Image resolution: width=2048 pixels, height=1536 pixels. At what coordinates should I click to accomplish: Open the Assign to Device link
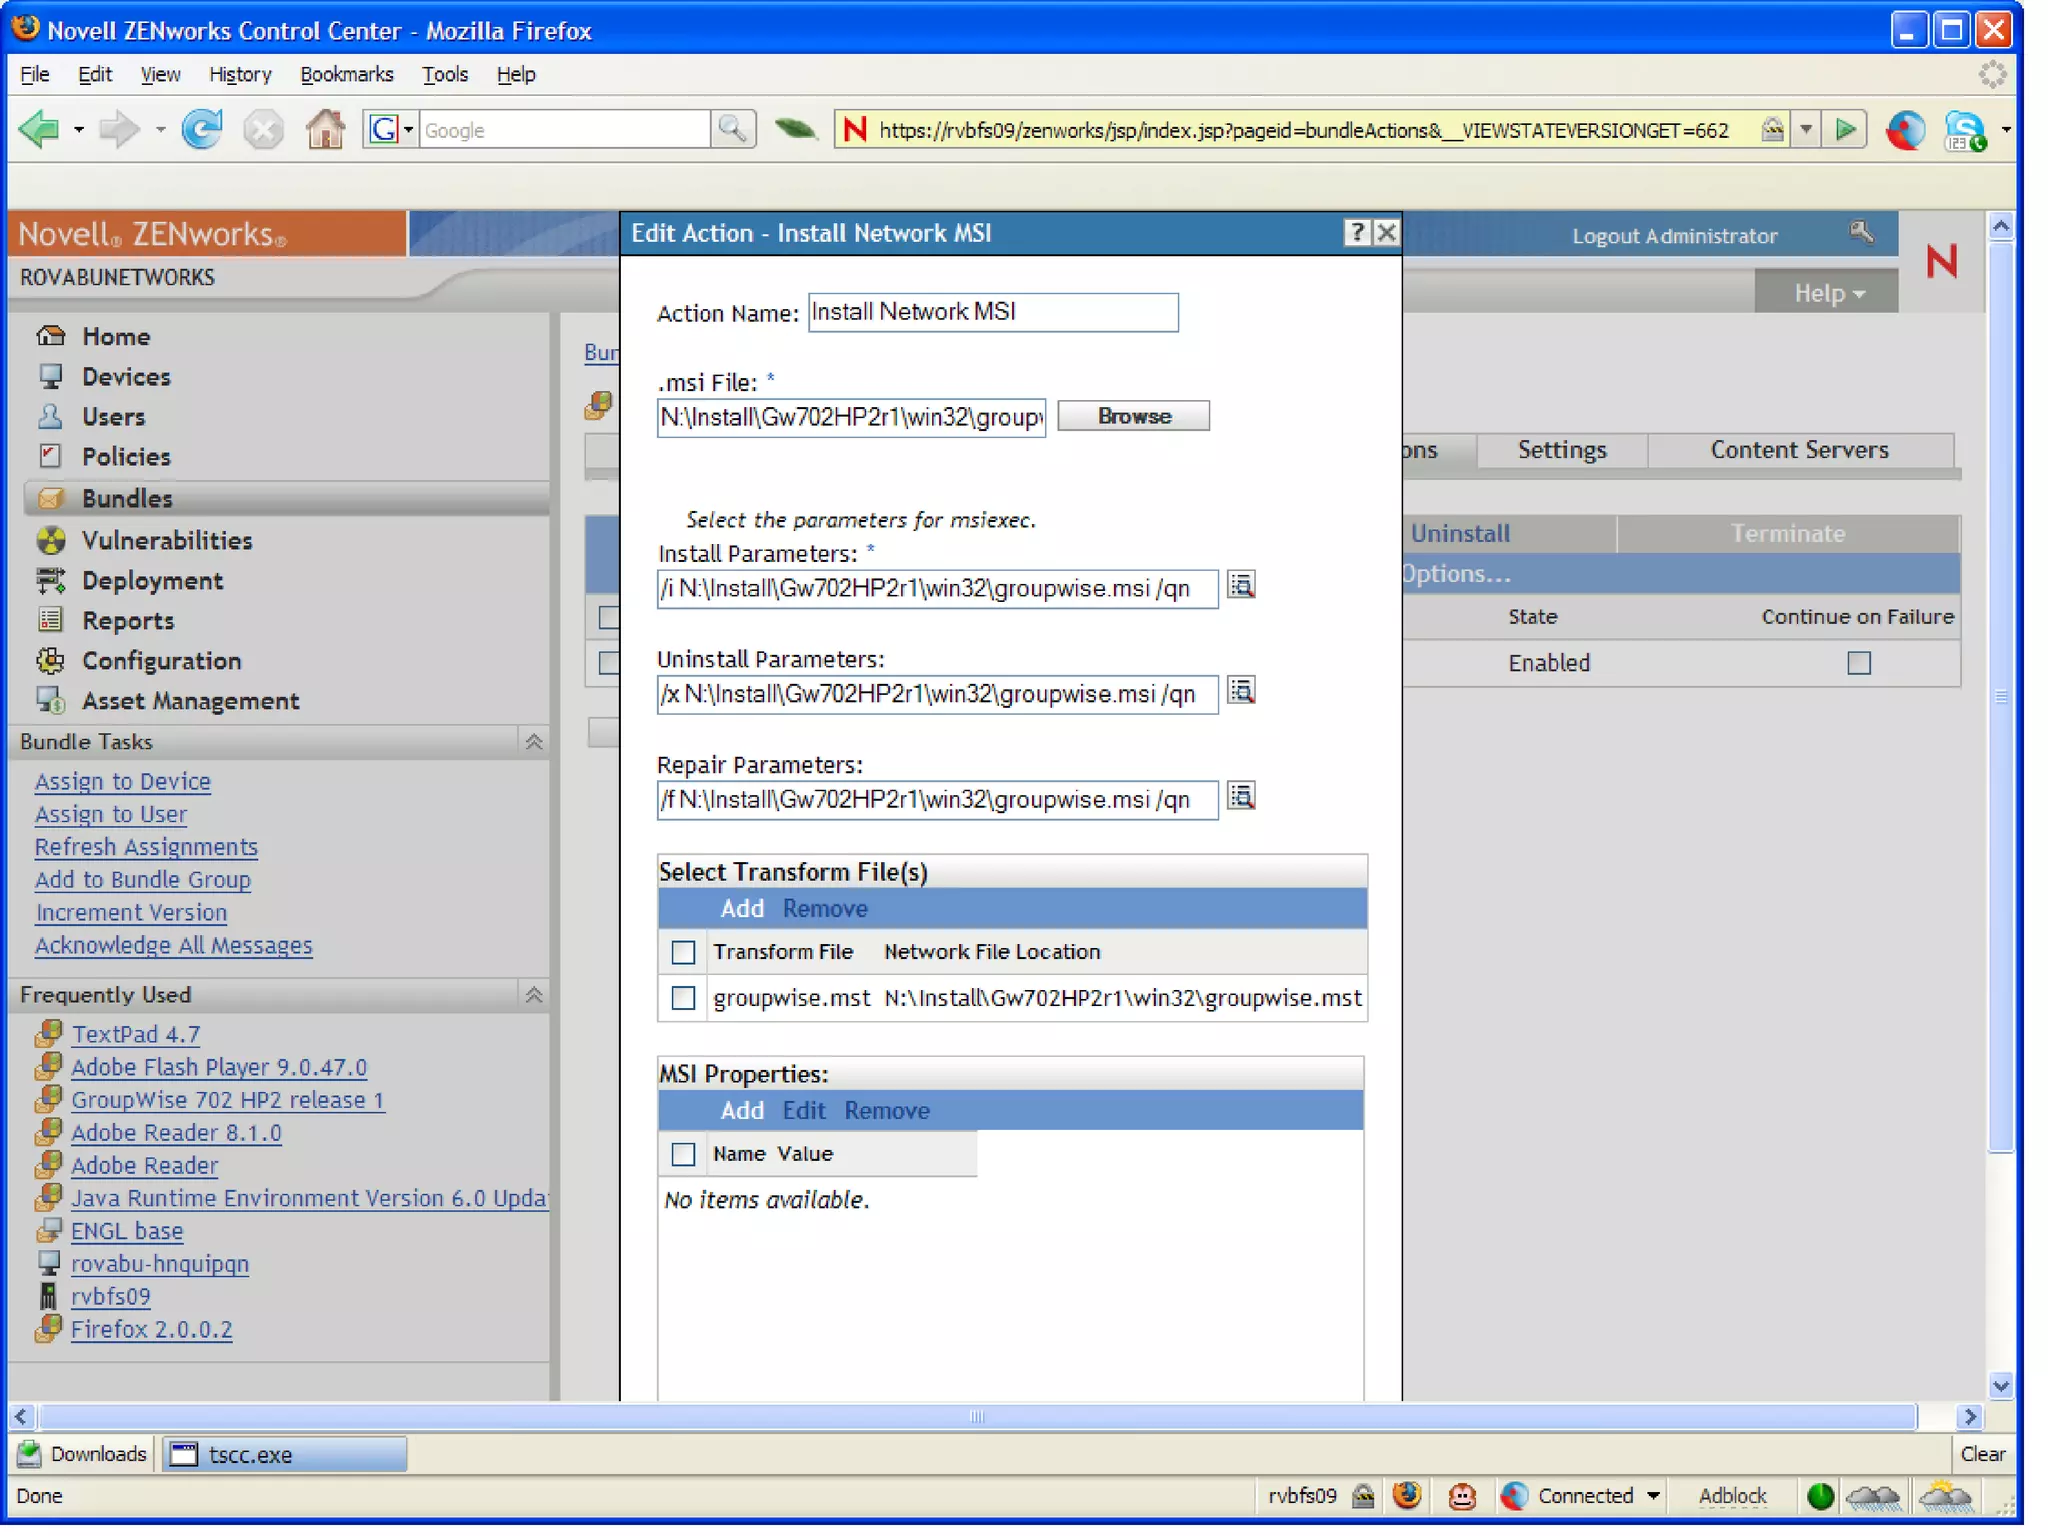click(123, 781)
